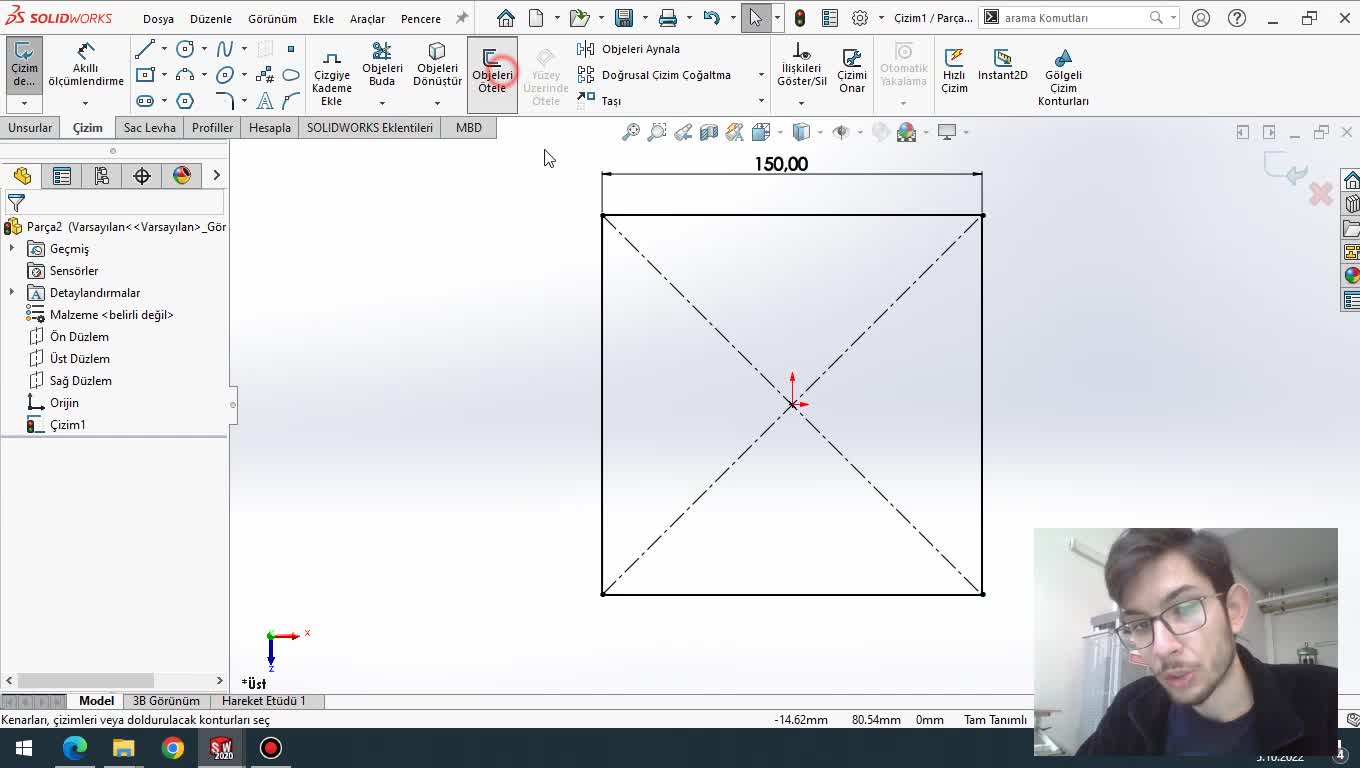Expand more manager tabs with the chevron
This screenshot has height=768, width=1360.
click(216, 176)
